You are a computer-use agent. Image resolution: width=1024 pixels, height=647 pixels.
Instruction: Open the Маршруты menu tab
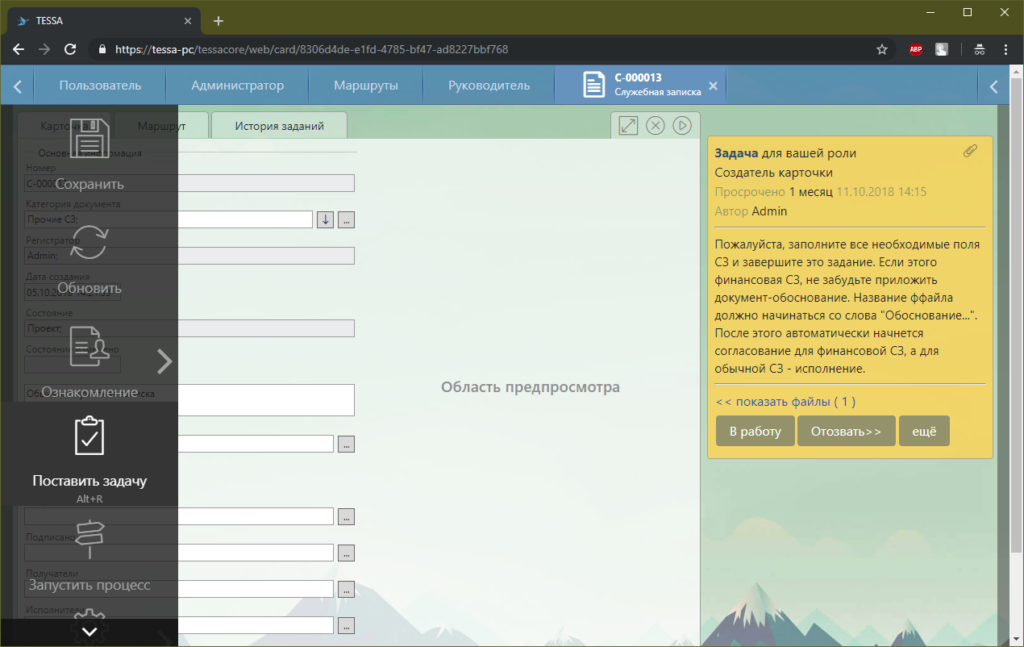click(365, 86)
